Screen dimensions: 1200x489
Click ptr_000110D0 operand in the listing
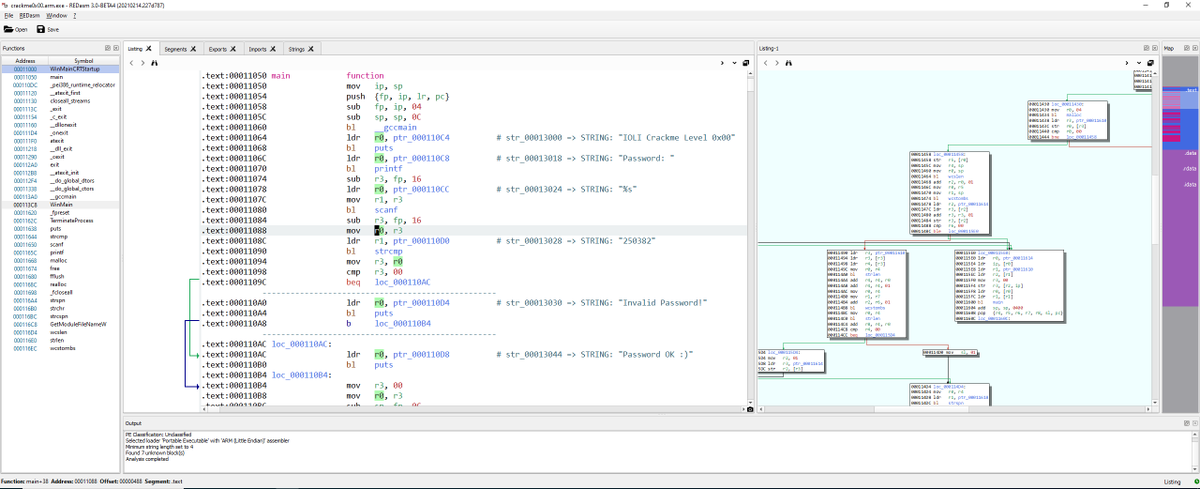coord(422,242)
